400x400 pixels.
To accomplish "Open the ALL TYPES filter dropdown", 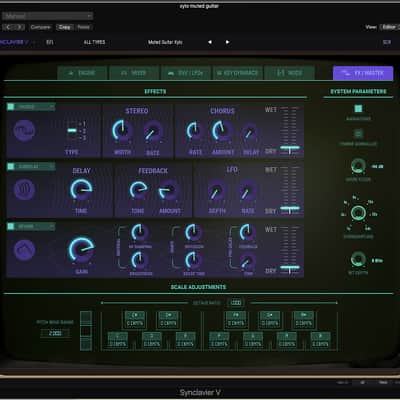I will [94, 42].
